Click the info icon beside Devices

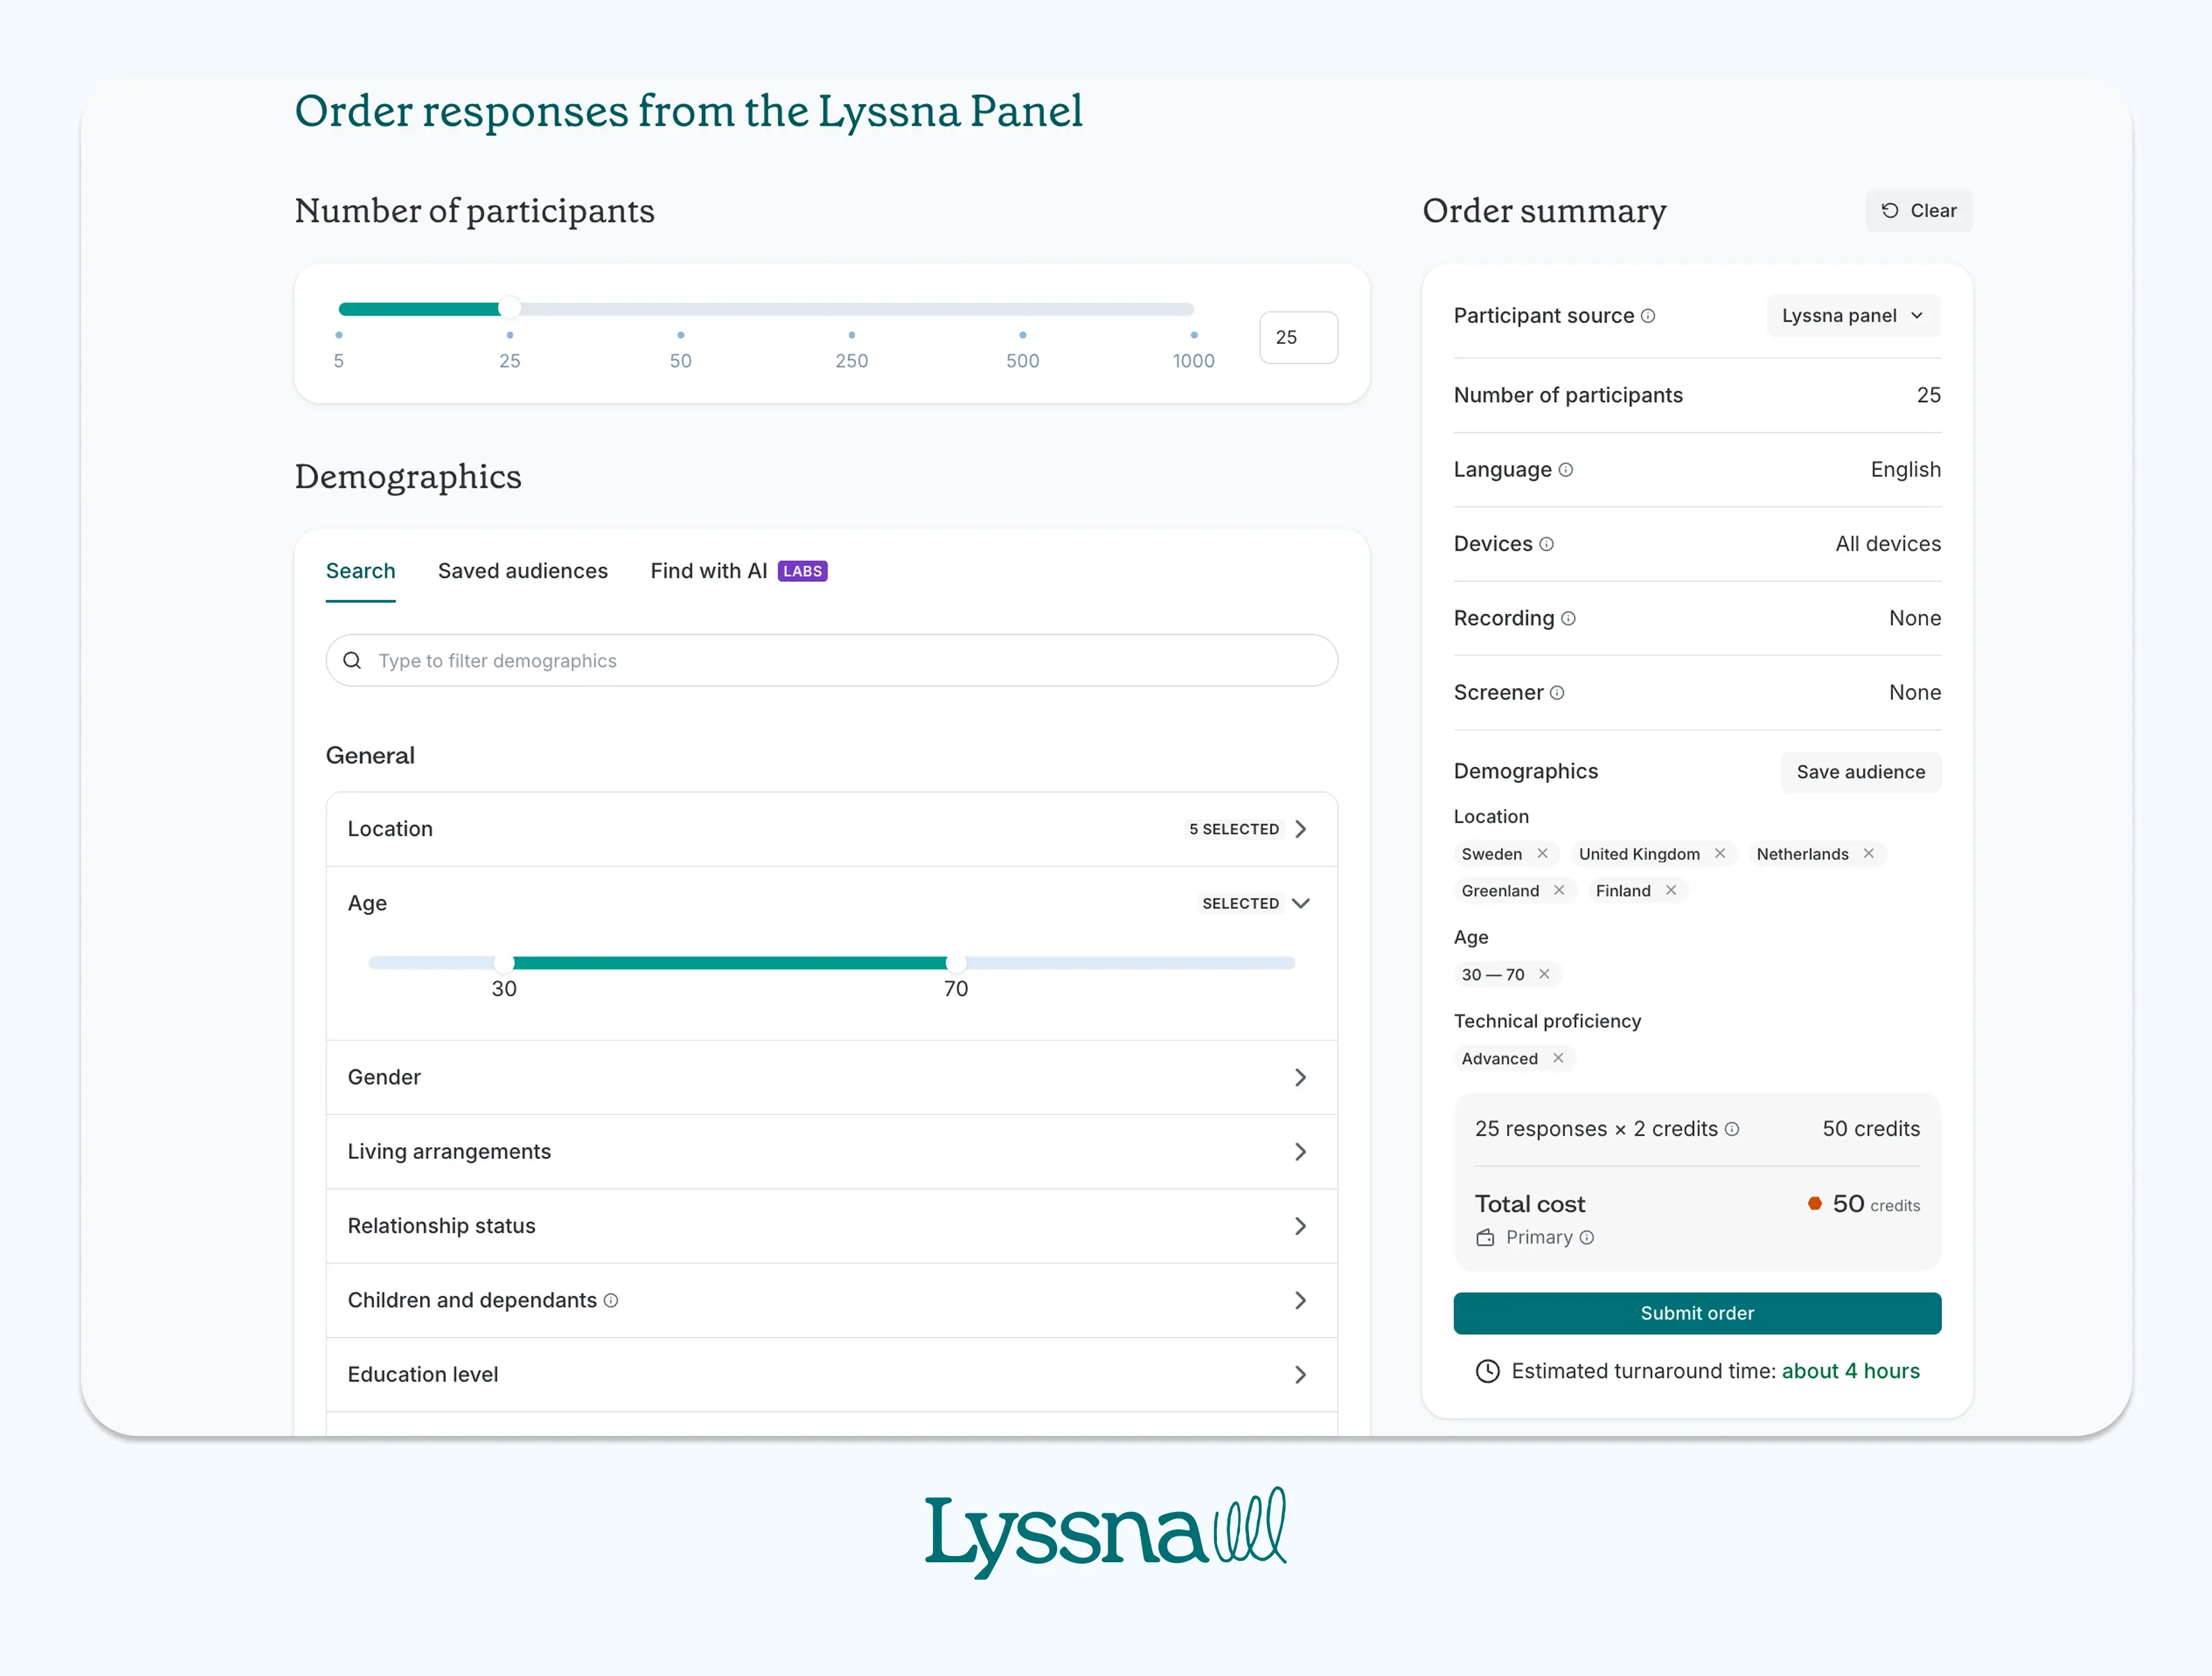[x=1547, y=544]
